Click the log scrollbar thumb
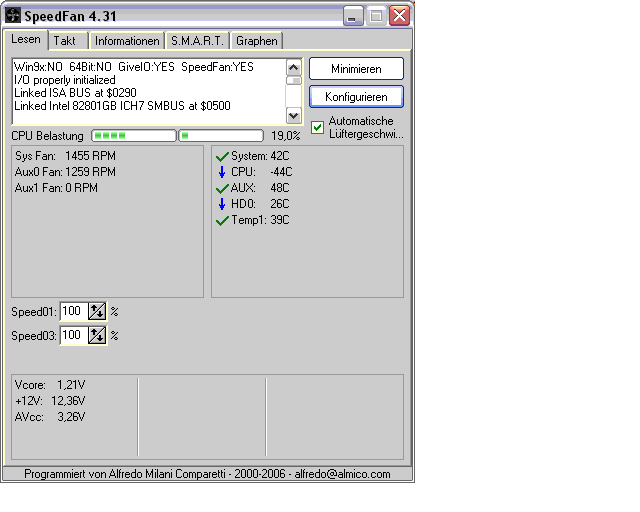Viewport: 640px width, 512px height. click(x=294, y=80)
